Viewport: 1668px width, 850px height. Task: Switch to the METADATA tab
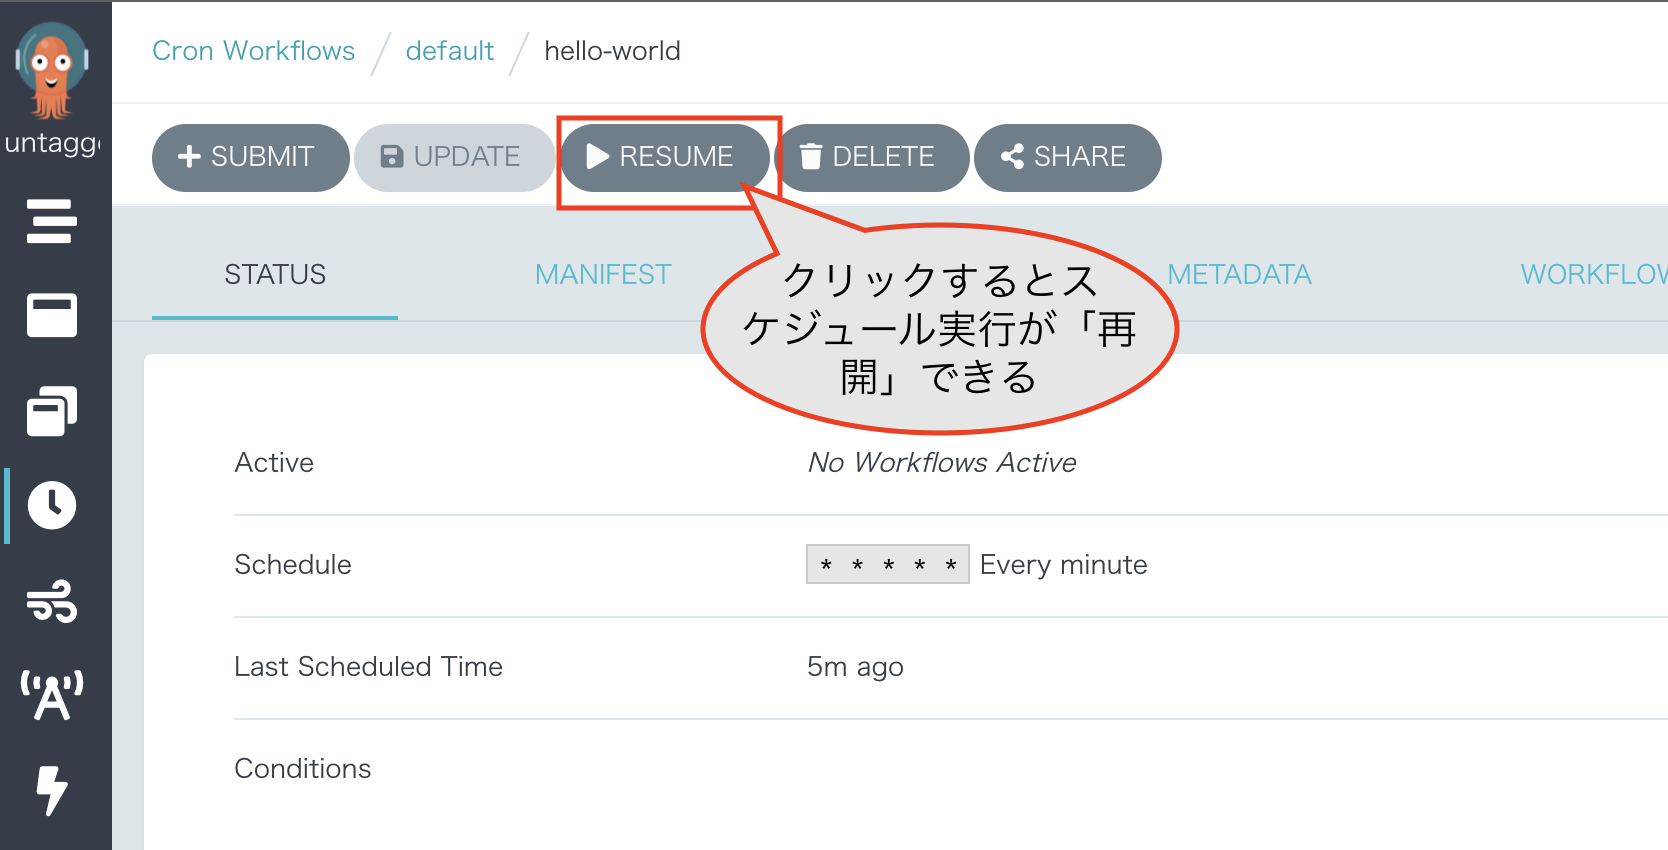click(1239, 274)
